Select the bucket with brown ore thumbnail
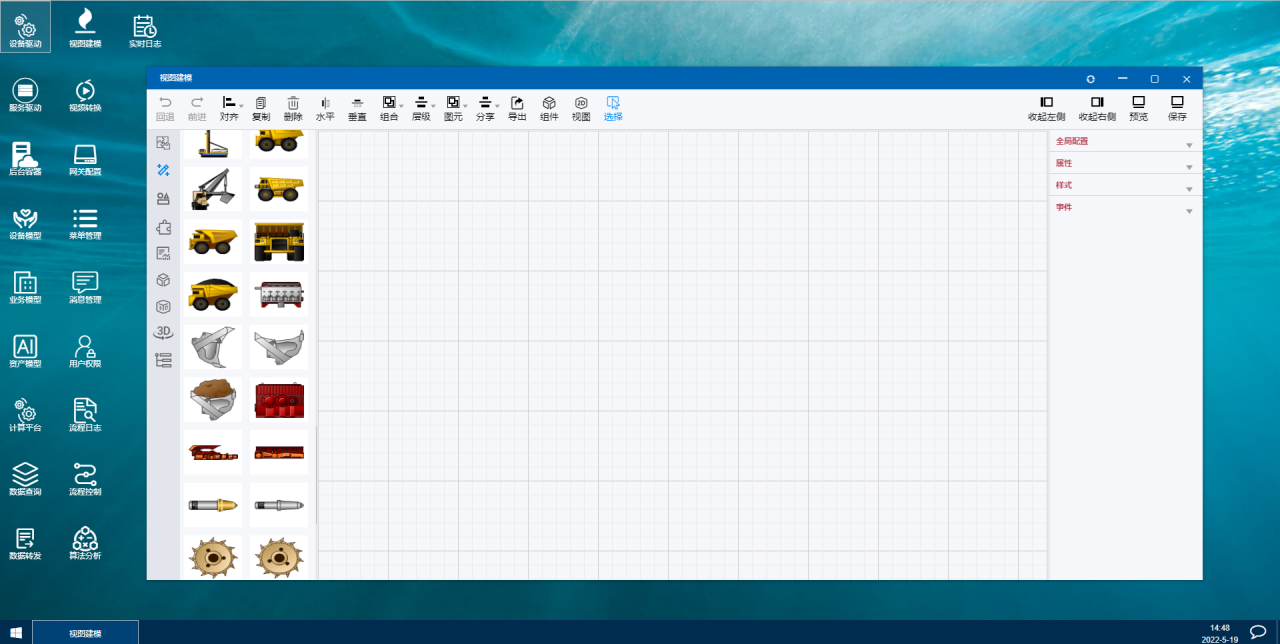Screen dimensions: 1280x644 coord(213,399)
